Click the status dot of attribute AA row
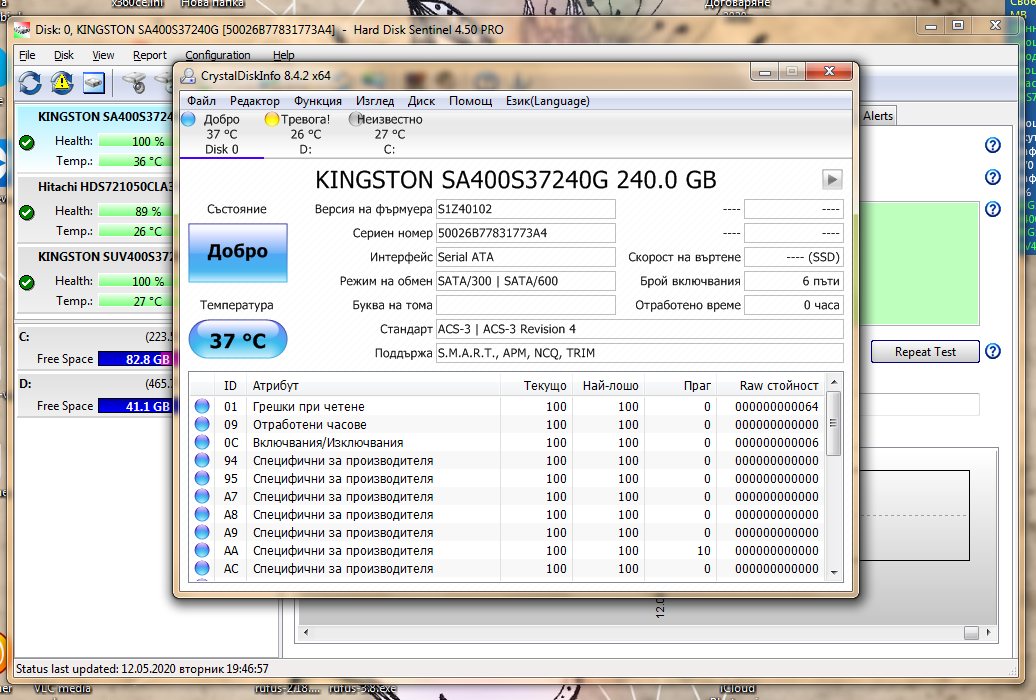Viewport: 1036px width, 700px height. point(202,550)
